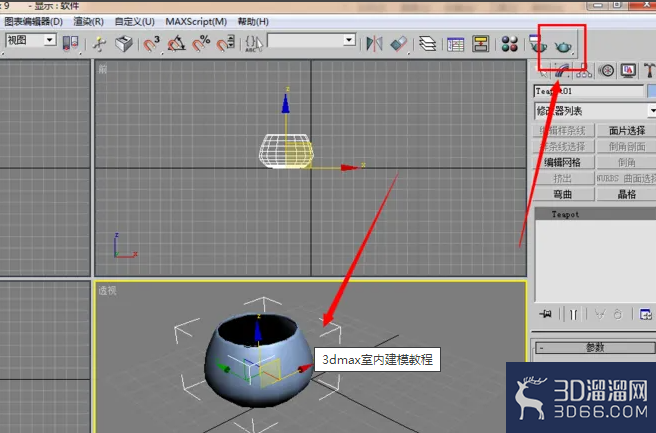Click the 倒角剖面 modifier button
The image size is (656, 433).
tap(626, 146)
